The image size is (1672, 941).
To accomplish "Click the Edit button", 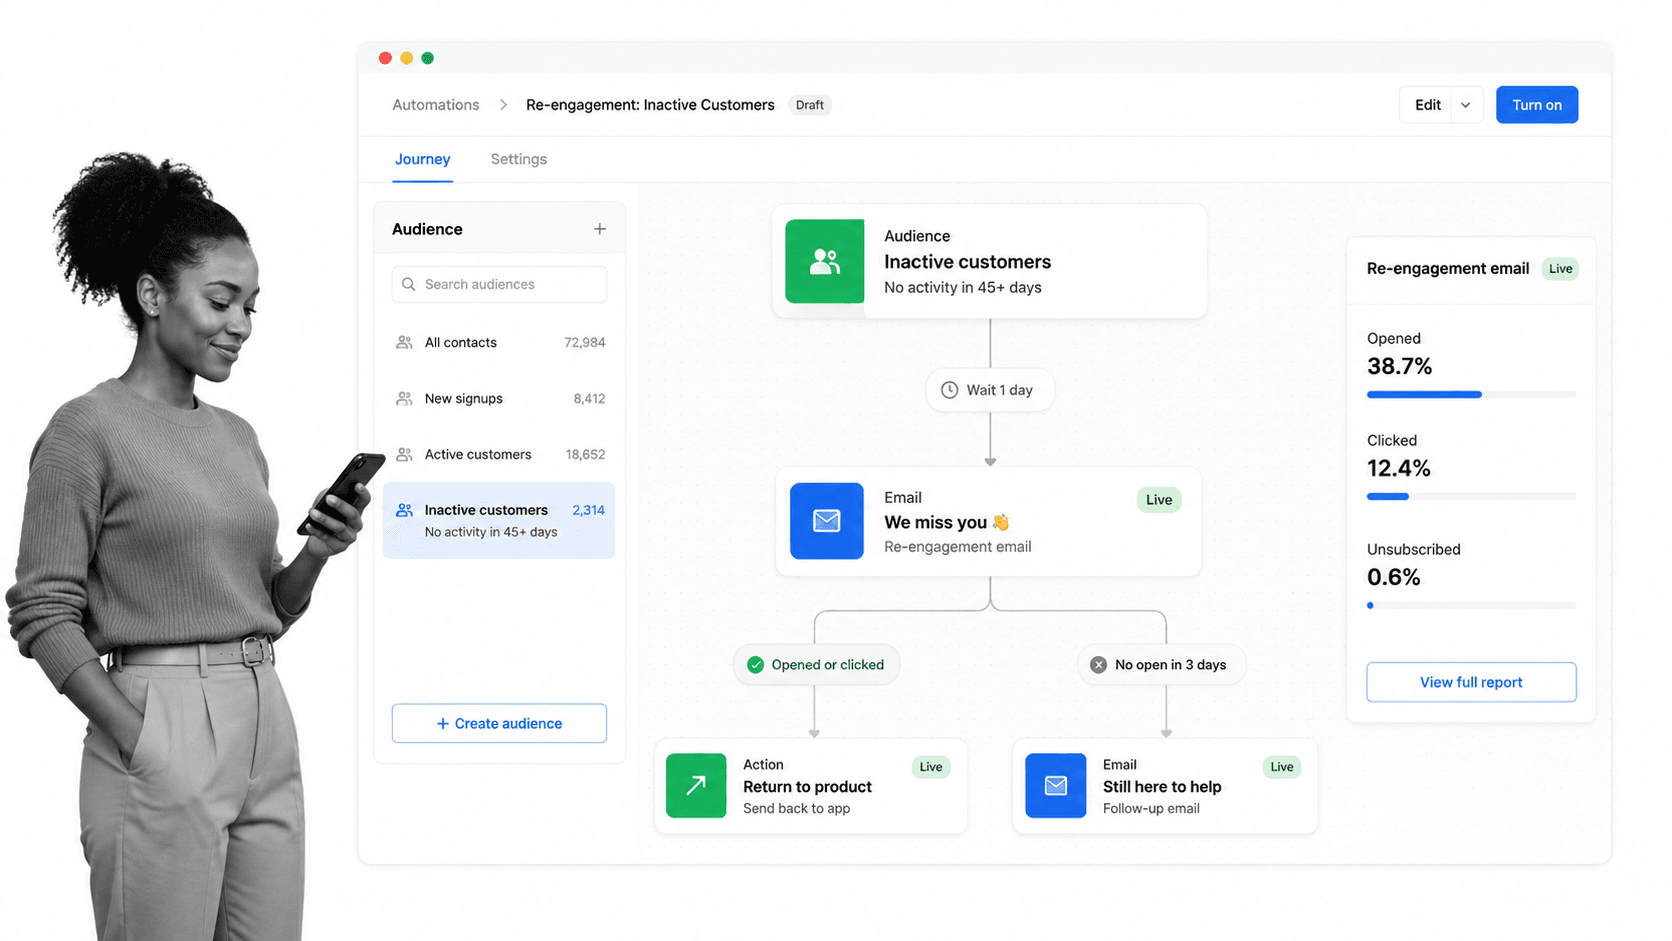I will pos(1428,105).
